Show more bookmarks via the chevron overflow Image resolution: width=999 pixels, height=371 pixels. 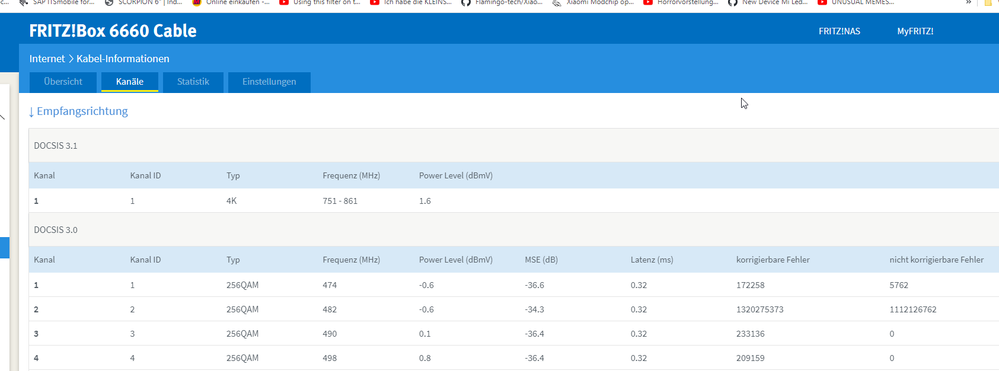tap(969, 3)
